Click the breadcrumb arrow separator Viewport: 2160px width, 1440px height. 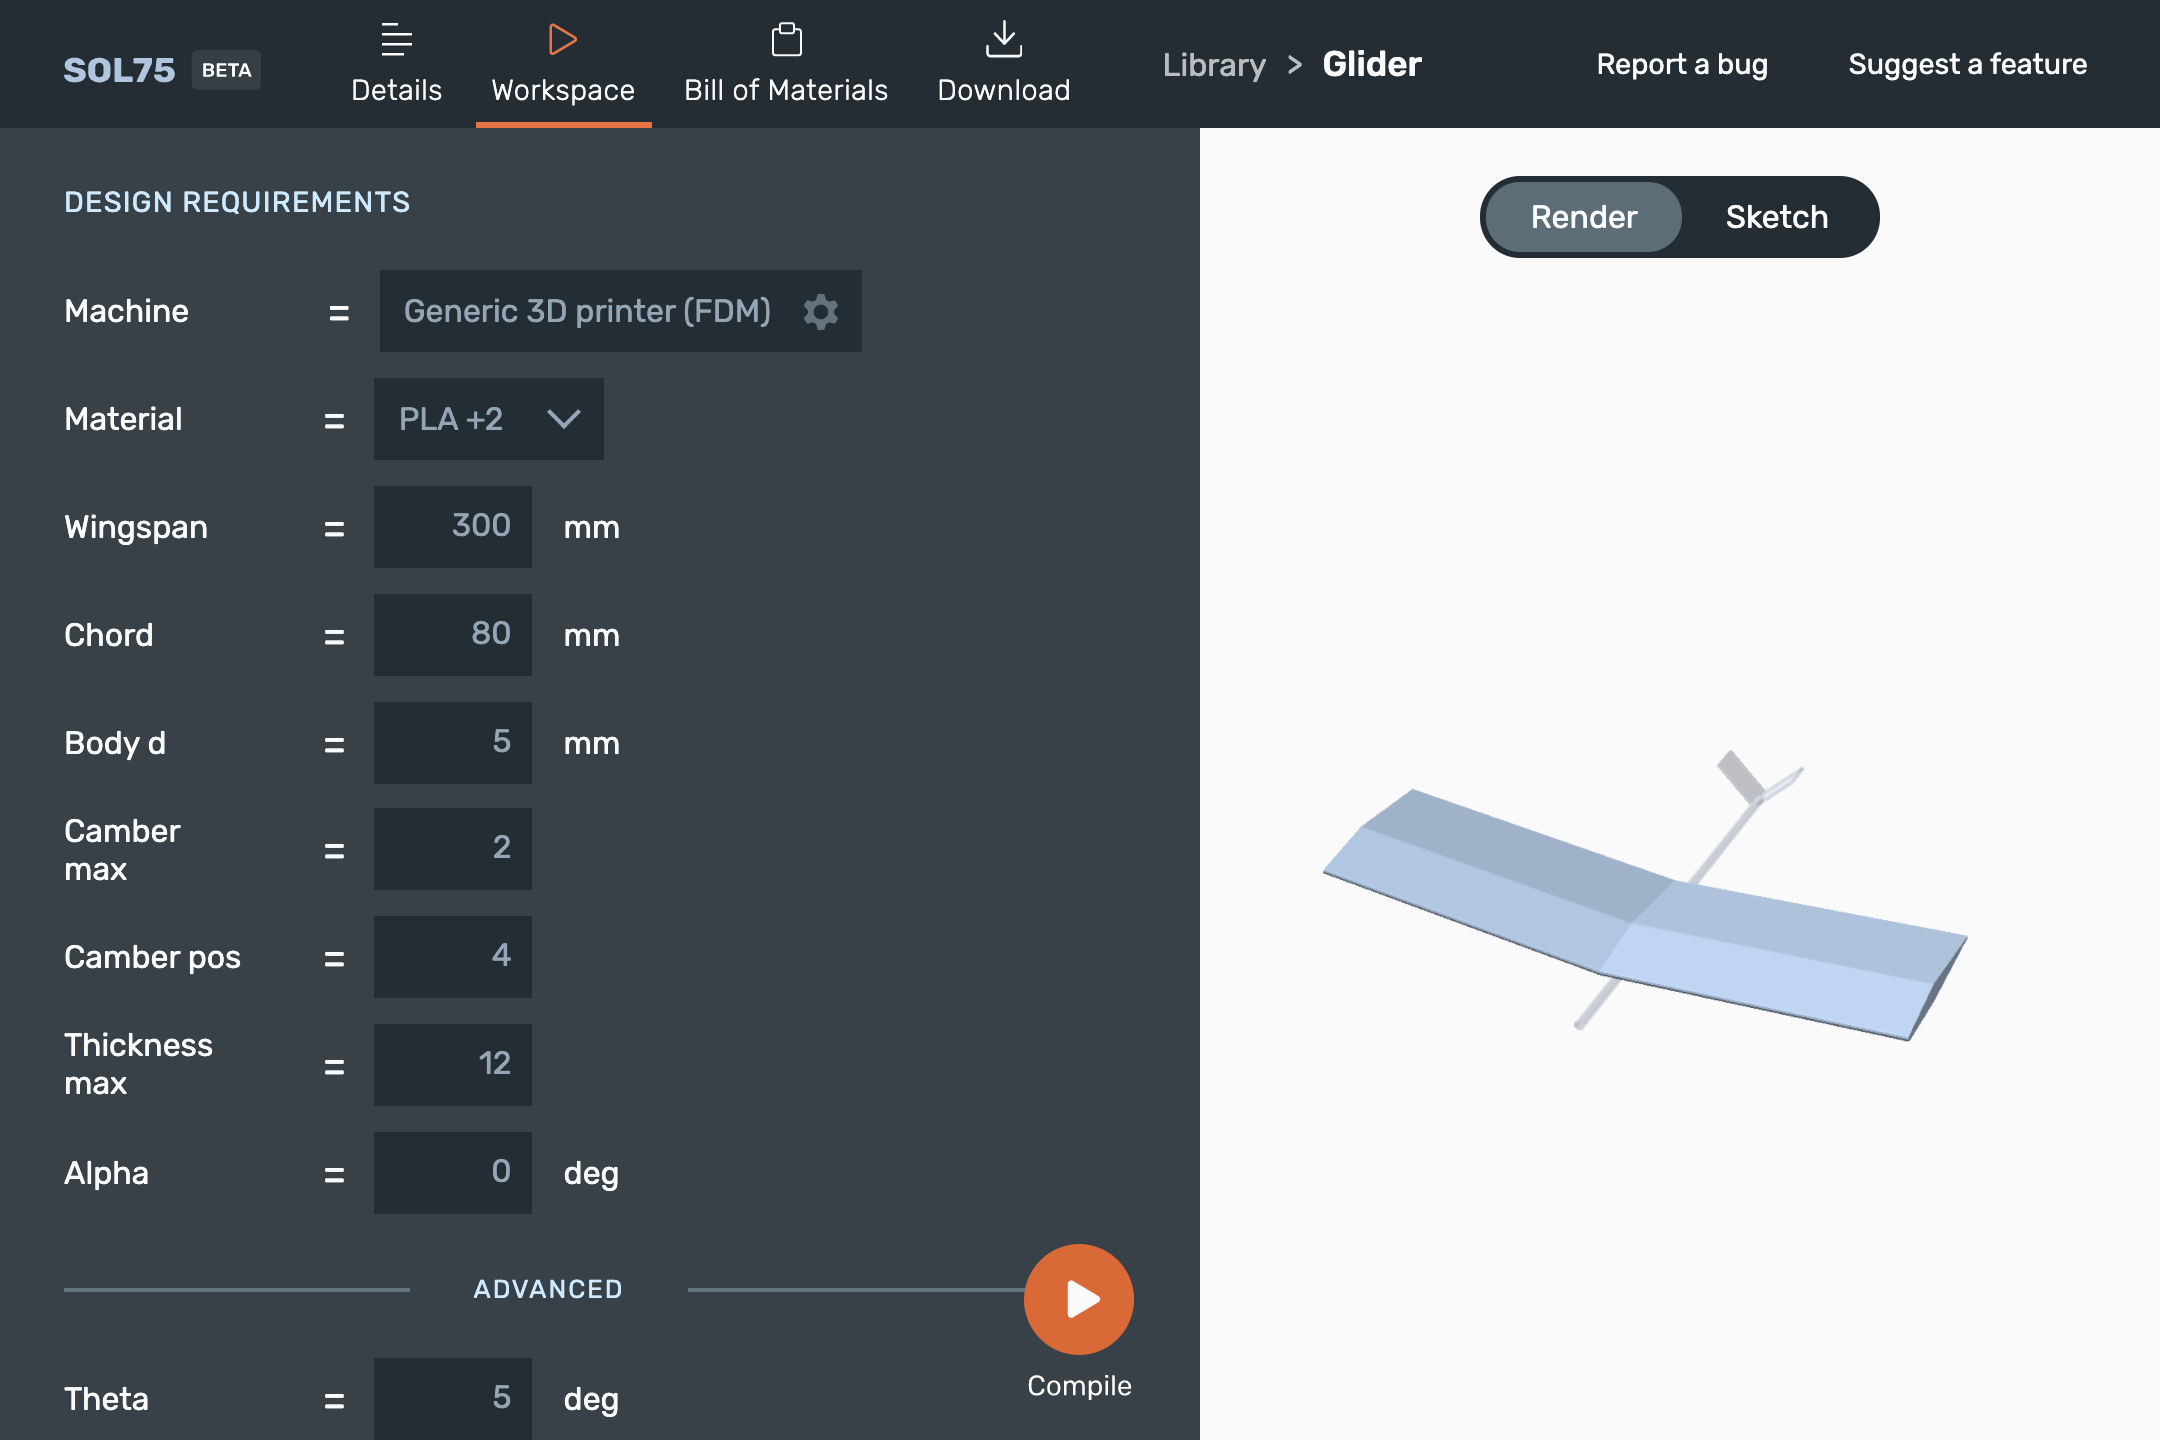[1295, 65]
